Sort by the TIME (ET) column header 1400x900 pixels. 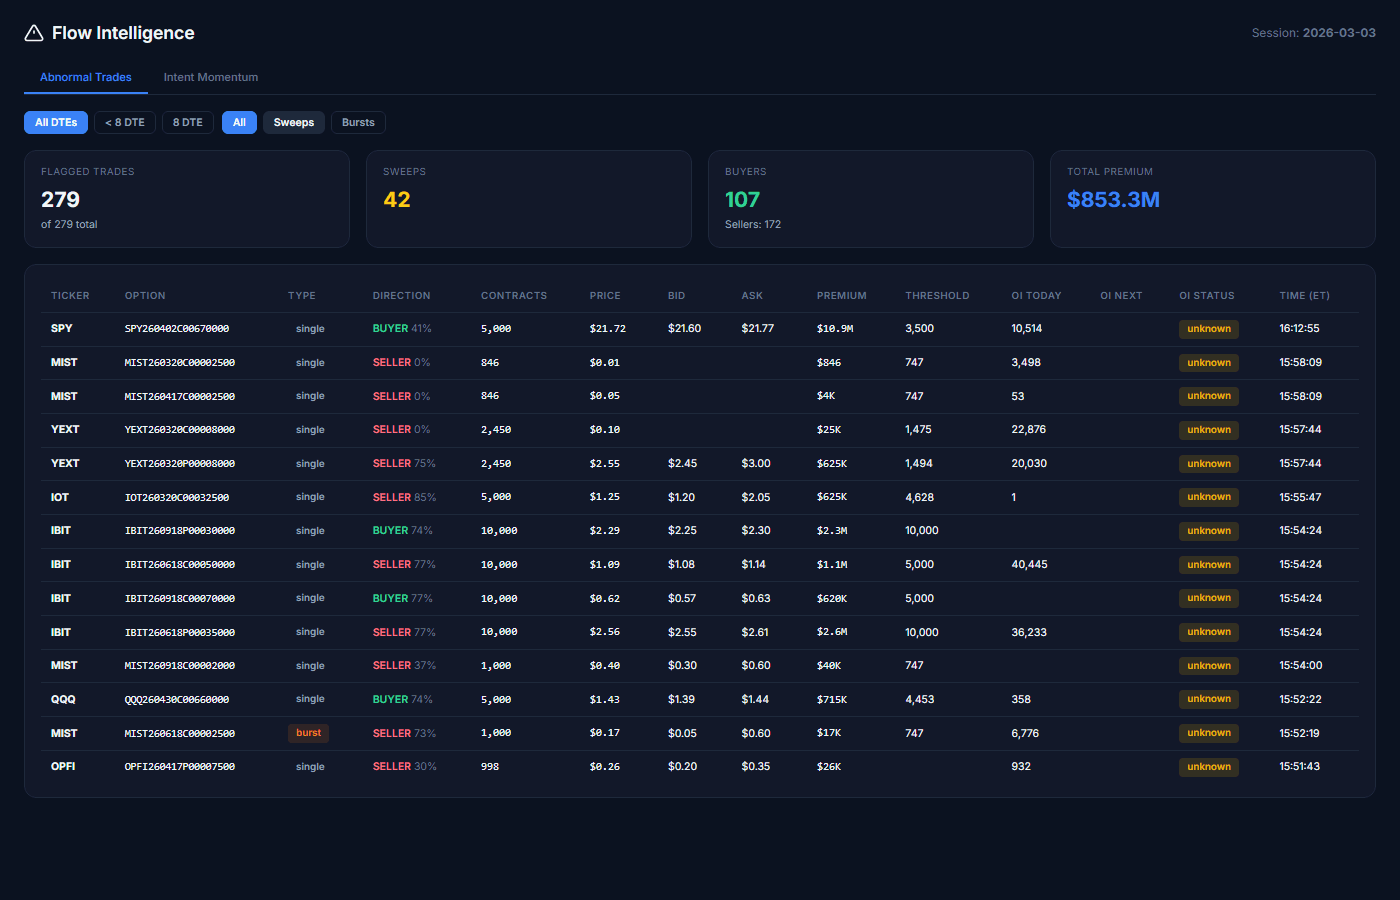1304,295
